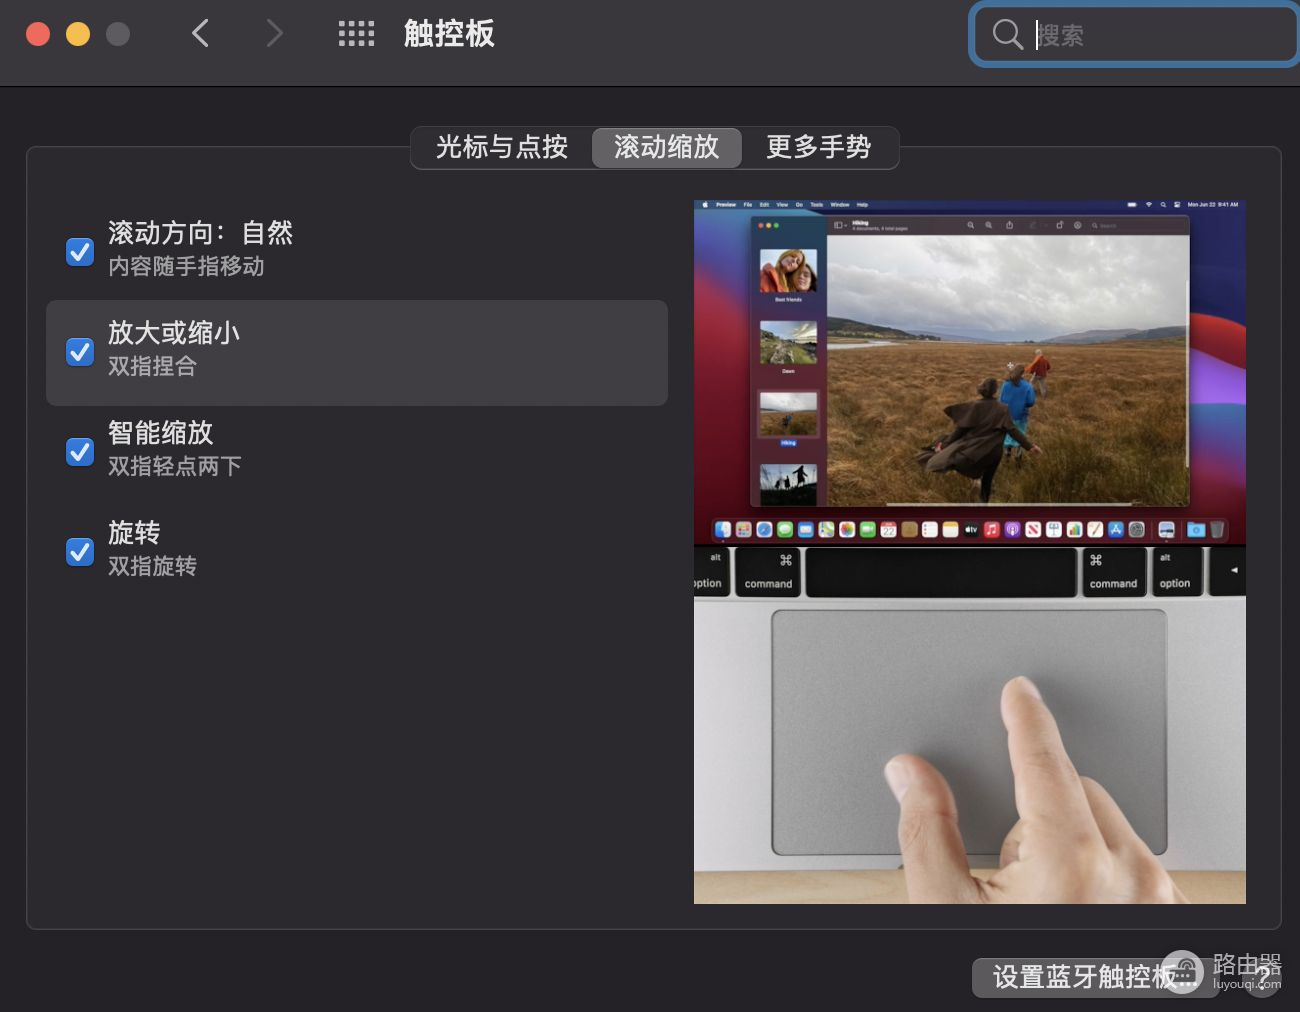Focus the 搜索 search field

pos(1136,35)
